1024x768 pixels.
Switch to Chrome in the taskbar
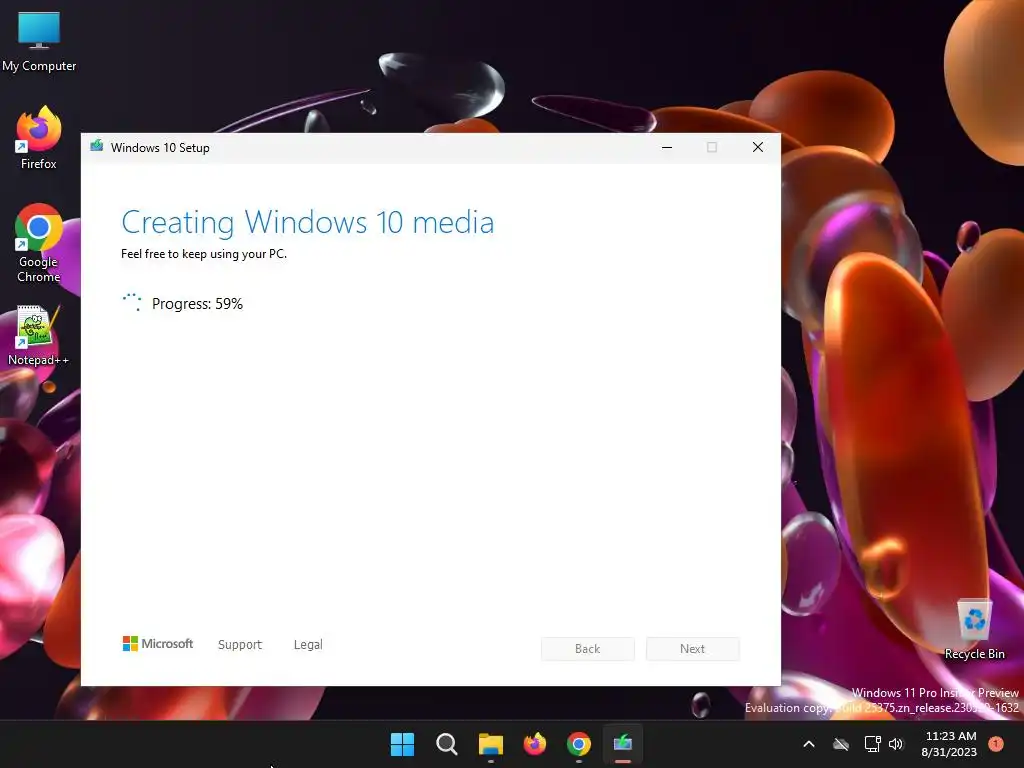pos(579,744)
